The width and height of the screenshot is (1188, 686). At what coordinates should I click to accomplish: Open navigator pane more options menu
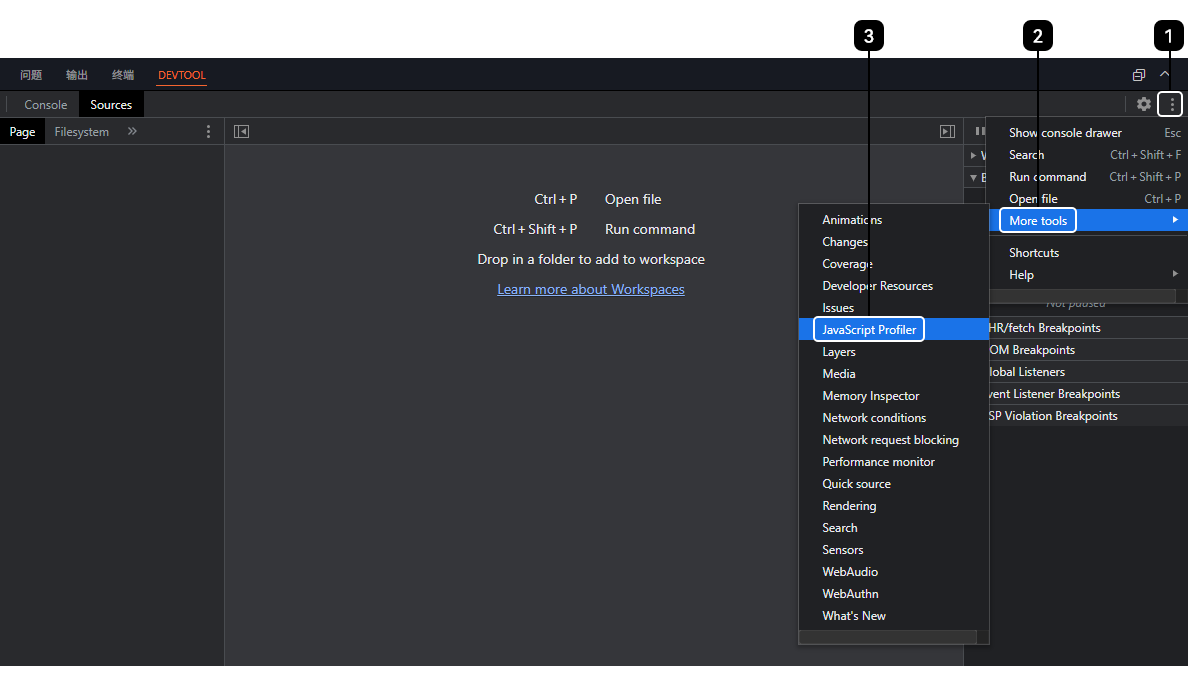(208, 132)
